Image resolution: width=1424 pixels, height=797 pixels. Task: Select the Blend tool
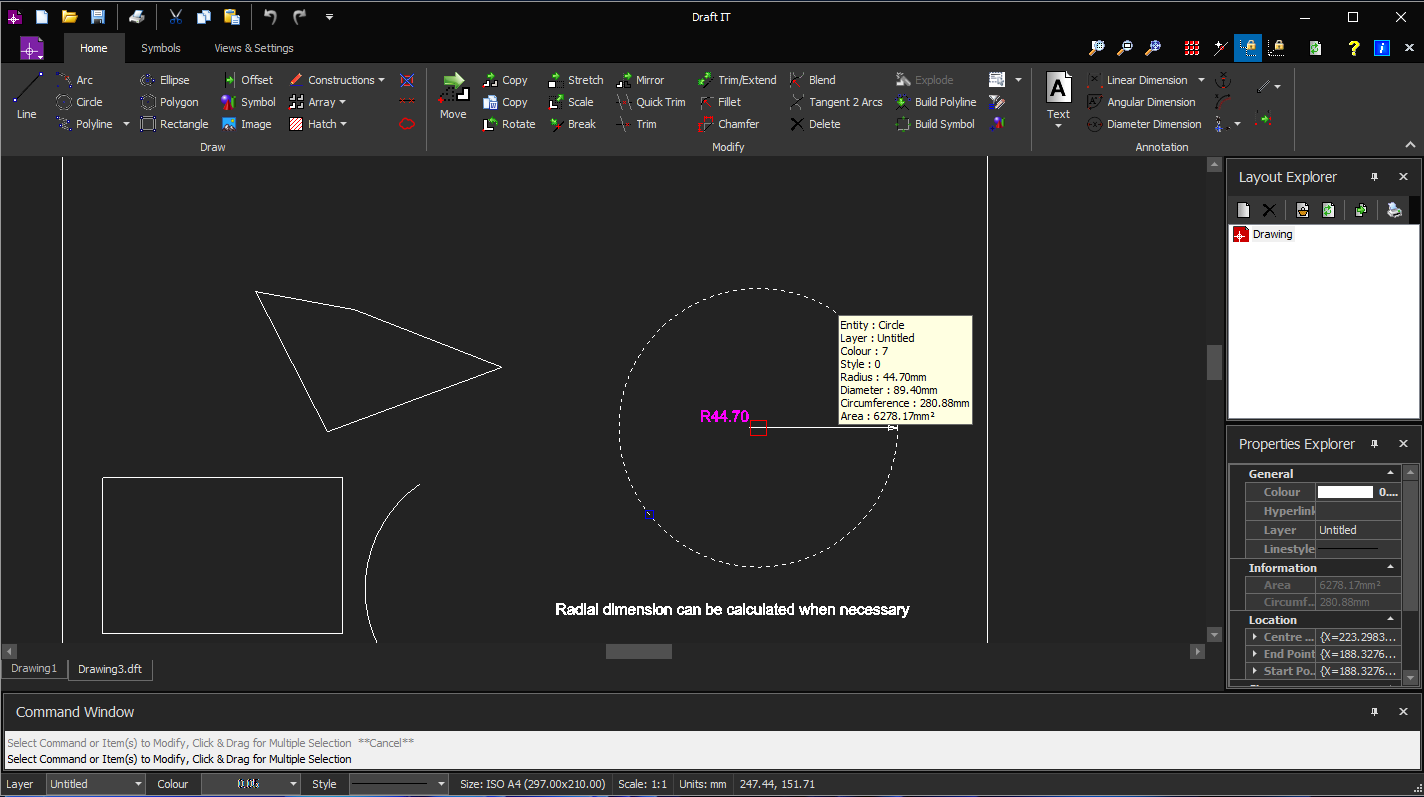[x=812, y=80]
